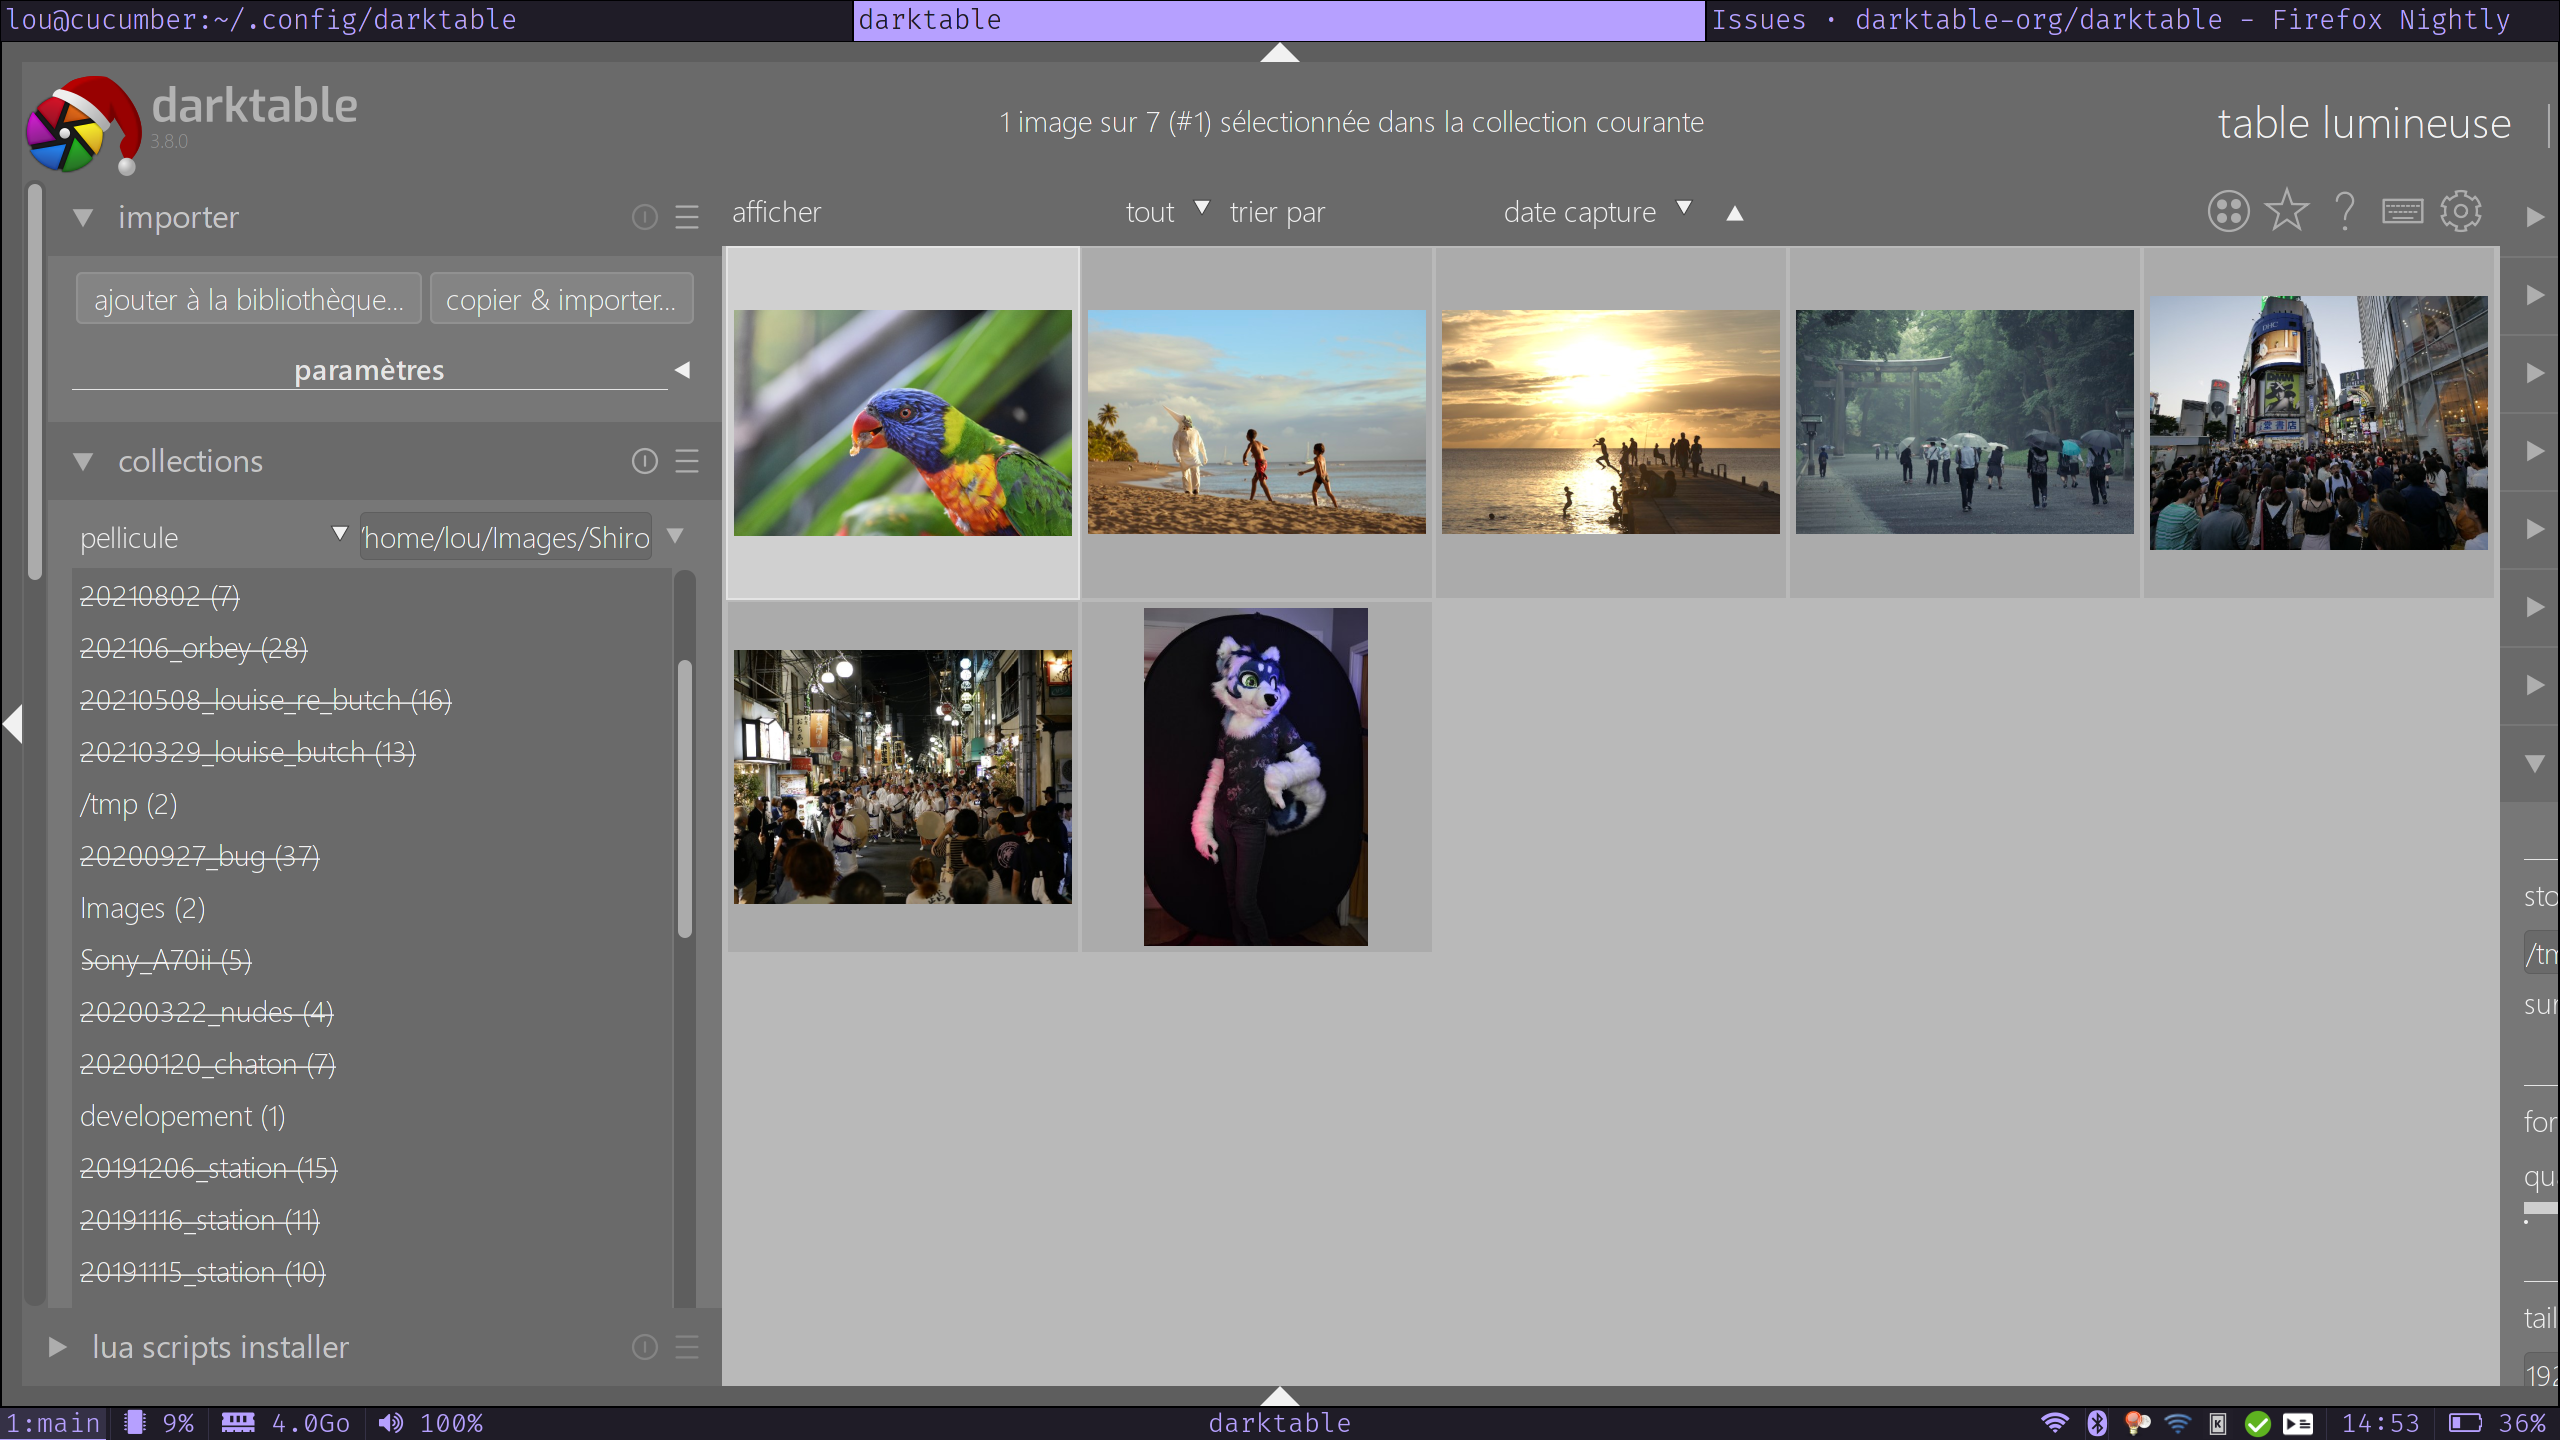Hide the top panel with arrow
Screen dimensions: 2560x1440
pyautogui.click(x=1279, y=52)
